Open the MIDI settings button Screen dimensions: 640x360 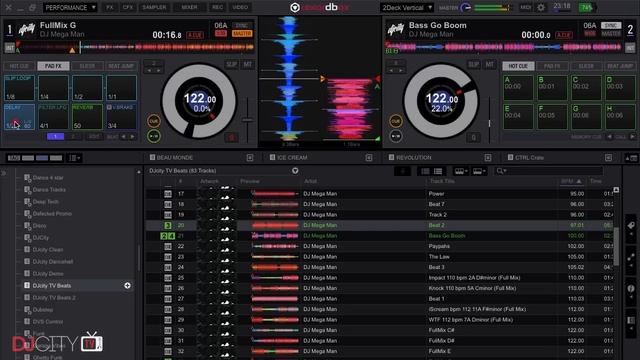click(x=525, y=7)
